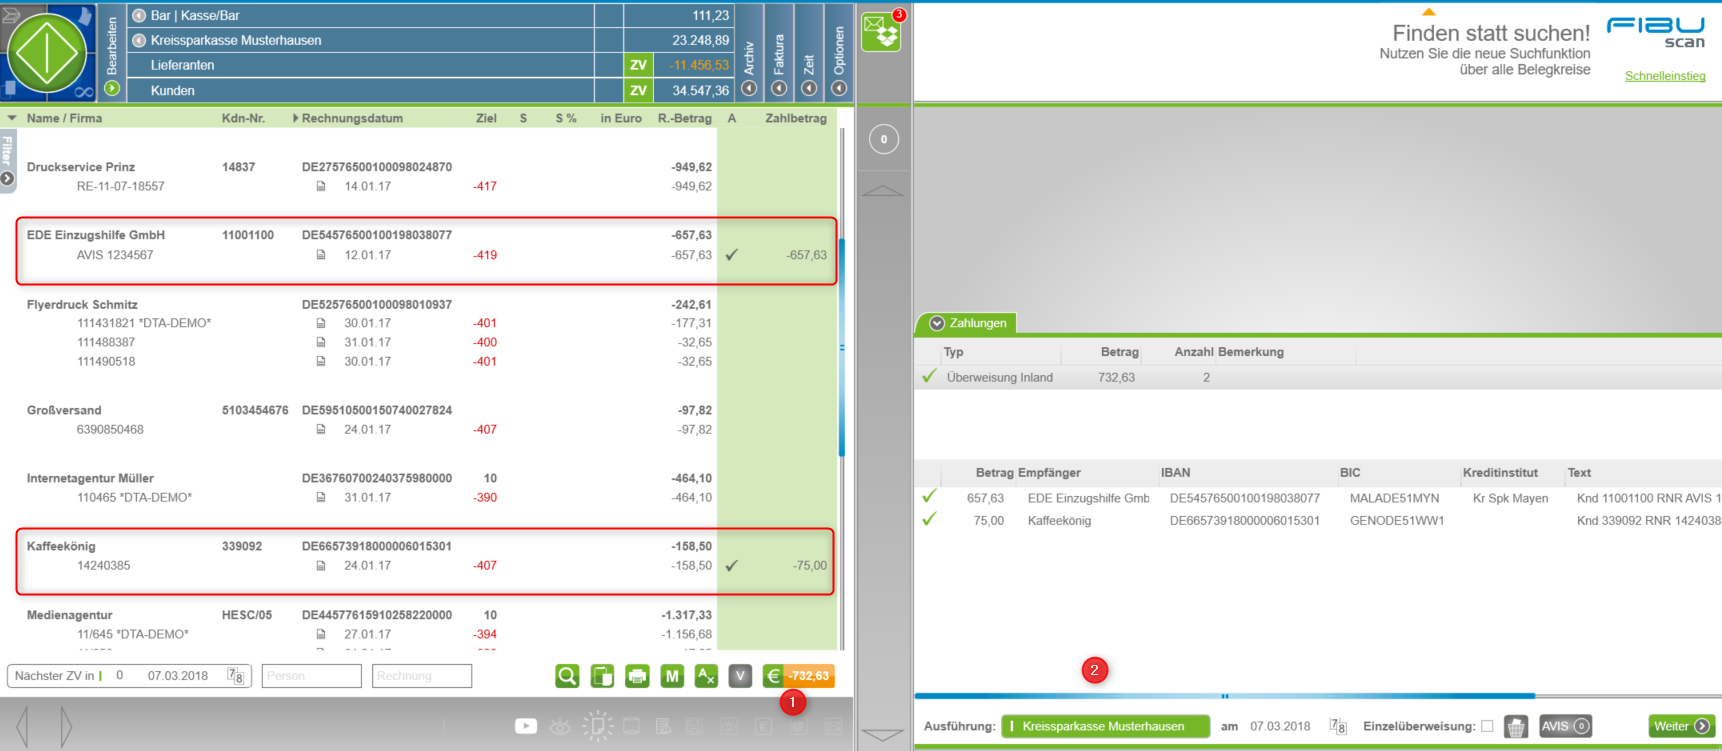Open the mail inbox icon with badge
The height and width of the screenshot is (751, 1722).
[882, 32]
